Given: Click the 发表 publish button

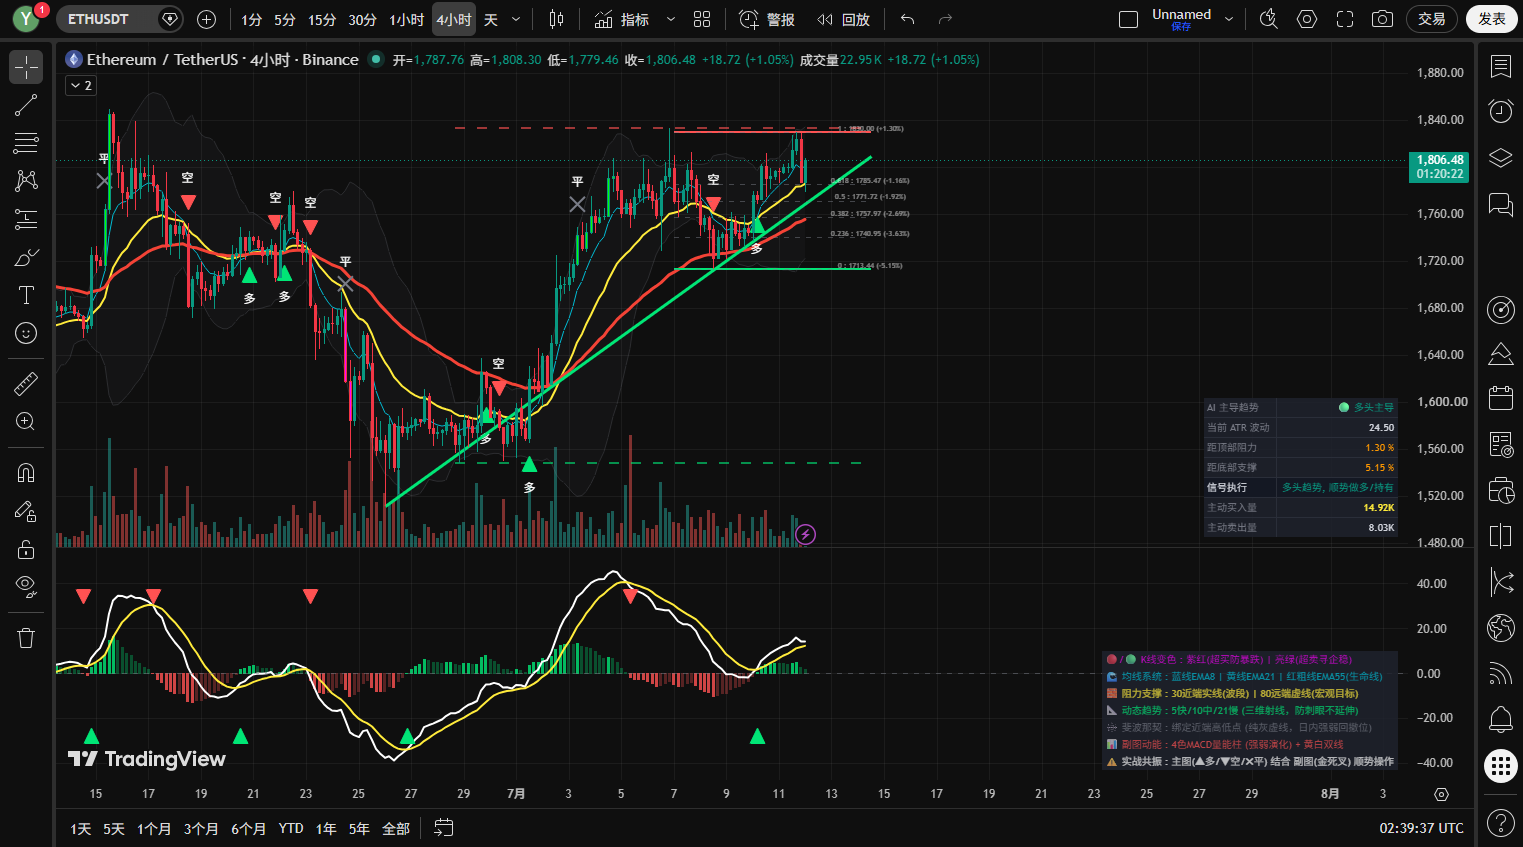Looking at the screenshot, I should pyautogui.click(x=1491, y=19).
